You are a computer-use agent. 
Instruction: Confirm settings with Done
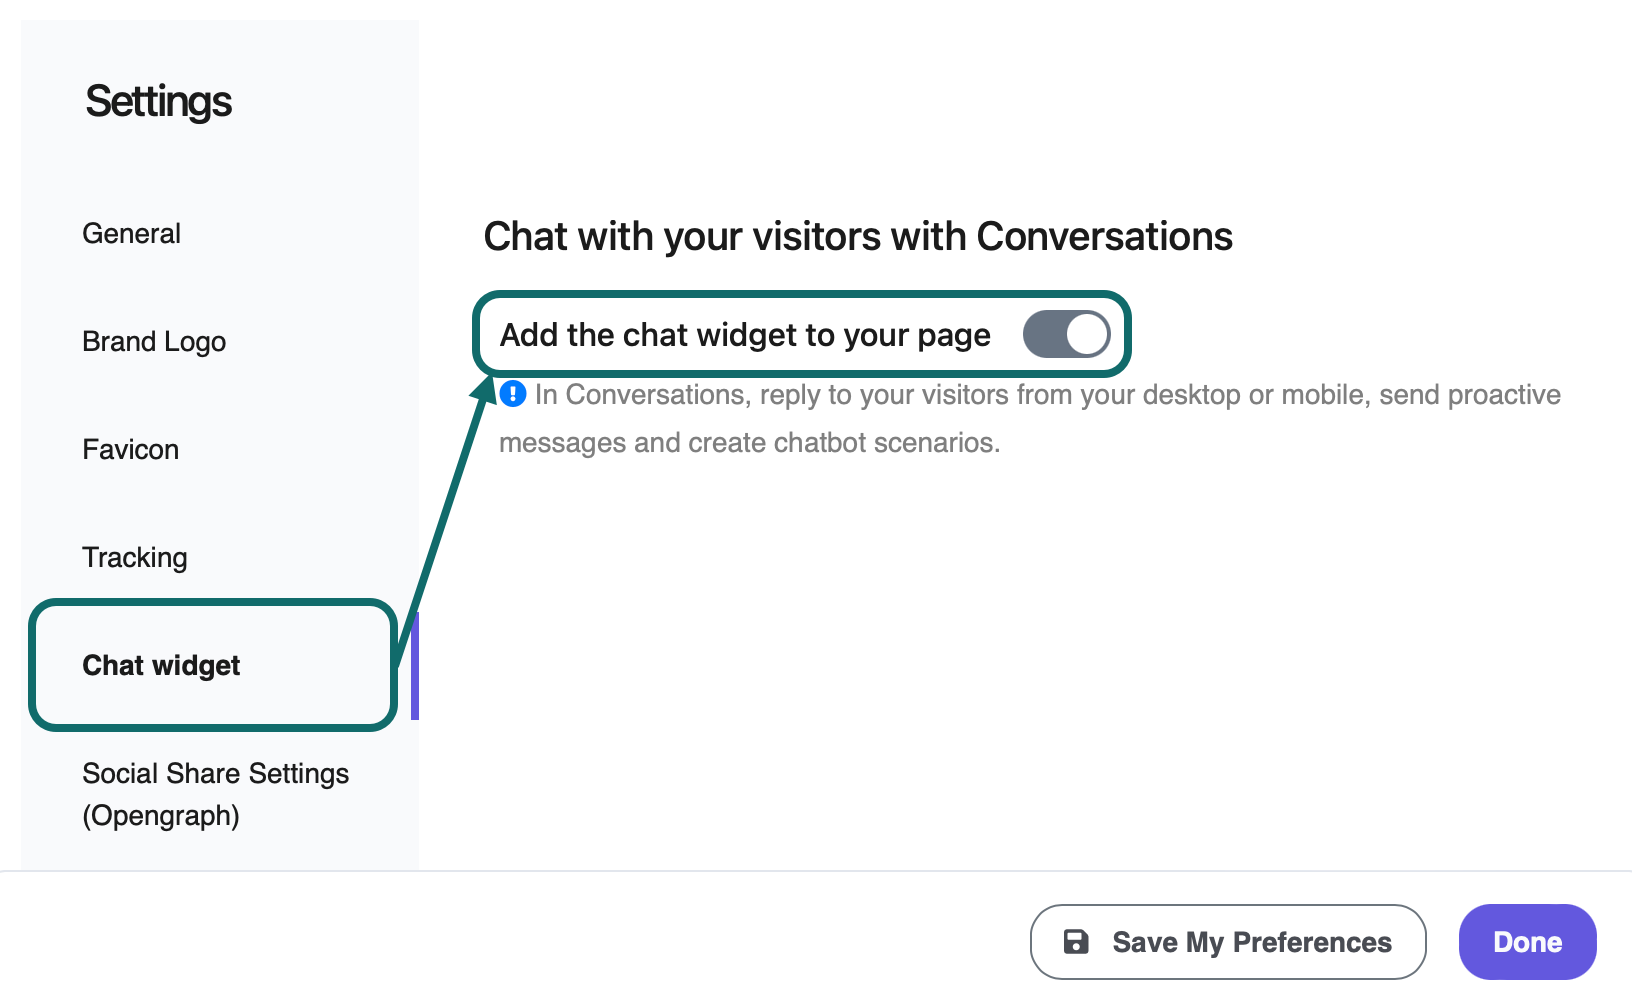tap(1527, 941)
